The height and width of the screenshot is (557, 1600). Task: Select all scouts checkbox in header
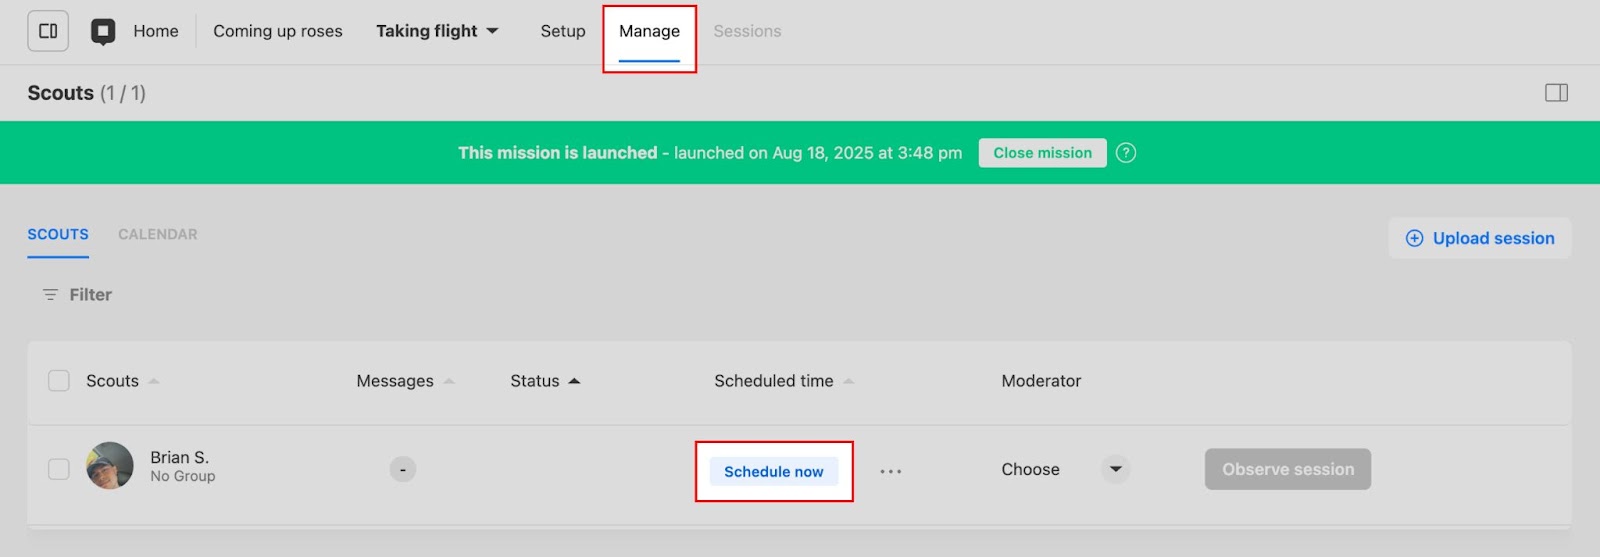tap(59, 381)
